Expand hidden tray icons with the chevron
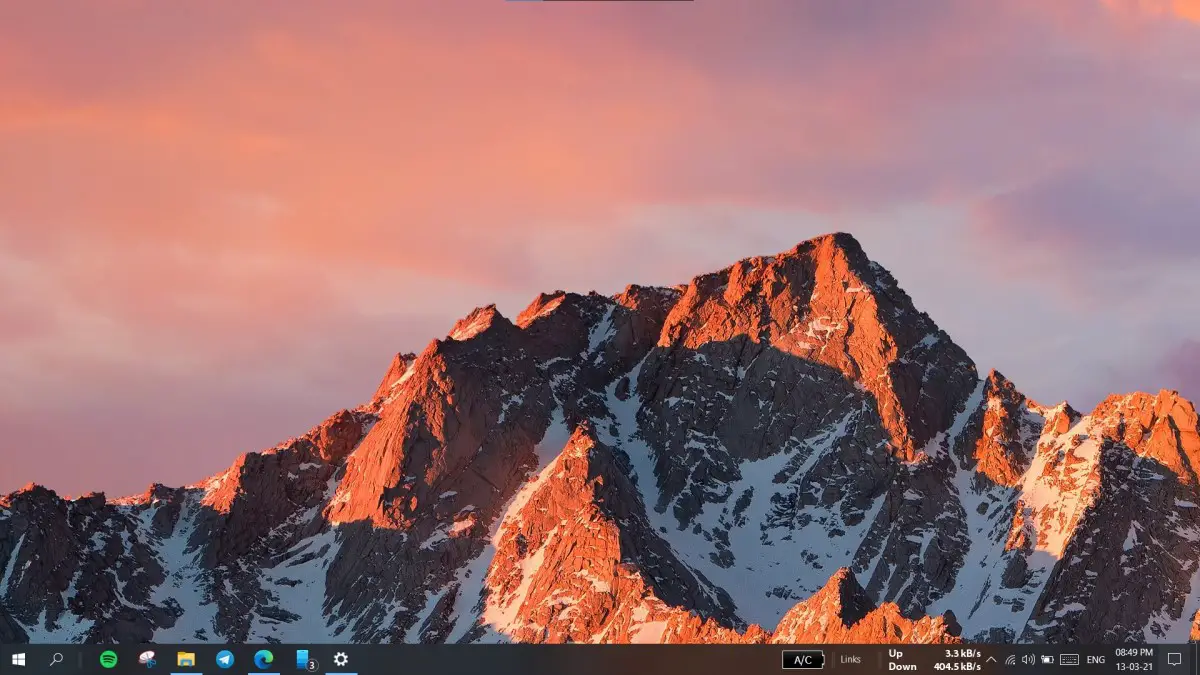 click(x=990, y=659)
